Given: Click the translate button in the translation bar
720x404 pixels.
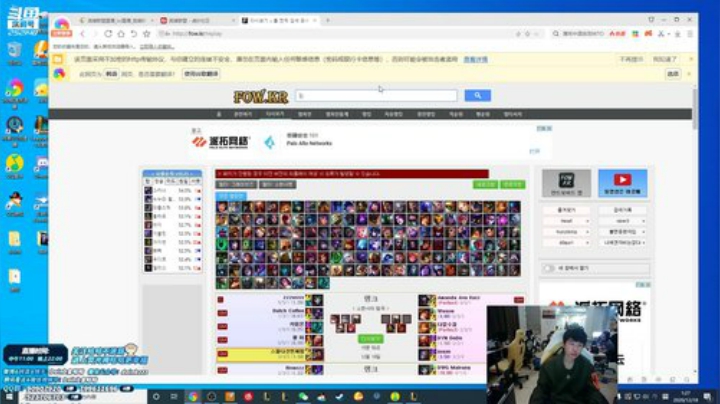Looking at the screenshot, I should [x=201, y=74].
